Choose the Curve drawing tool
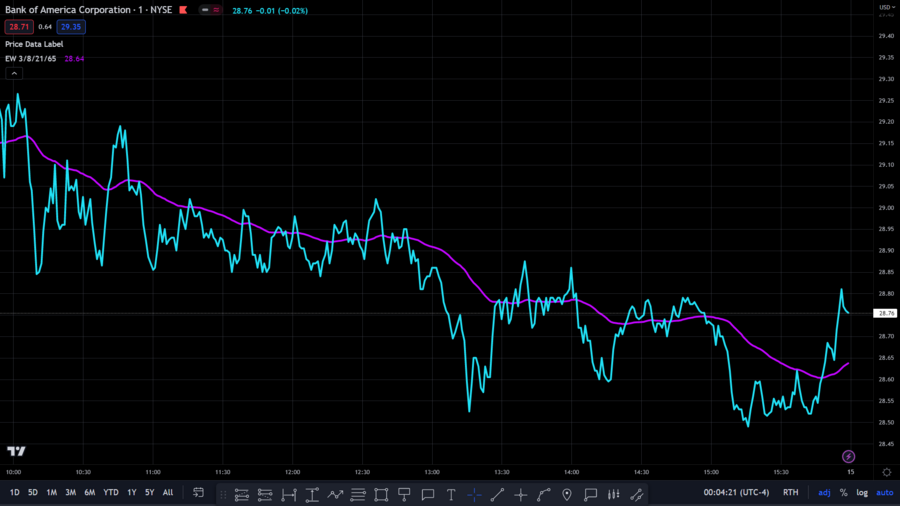 544,495
